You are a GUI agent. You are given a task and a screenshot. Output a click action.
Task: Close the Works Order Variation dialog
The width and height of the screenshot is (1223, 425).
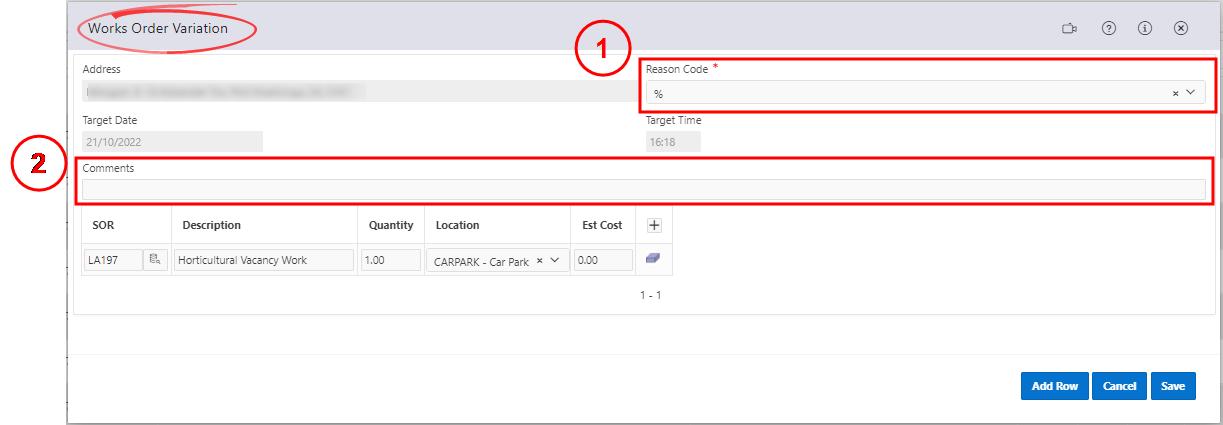point(1180,29)
